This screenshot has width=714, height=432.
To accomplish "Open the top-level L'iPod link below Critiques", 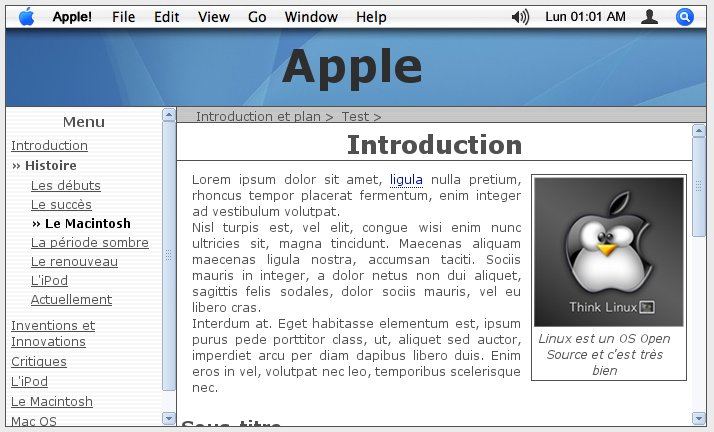I will pyautogui.click(x=29, y=381).
